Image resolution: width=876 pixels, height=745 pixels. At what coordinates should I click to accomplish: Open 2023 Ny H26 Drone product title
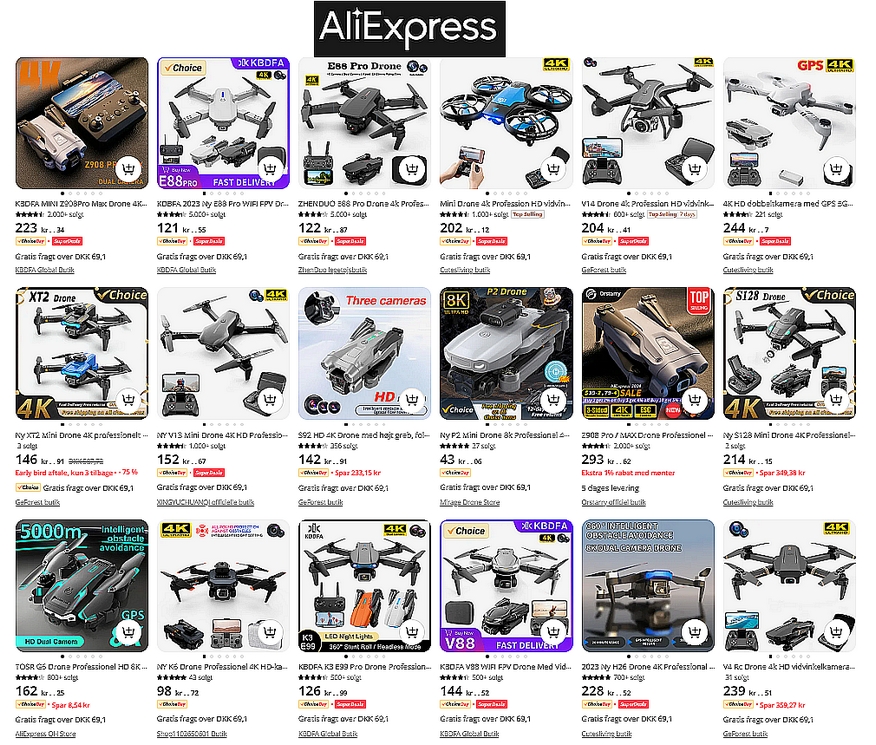pos(648,666)
